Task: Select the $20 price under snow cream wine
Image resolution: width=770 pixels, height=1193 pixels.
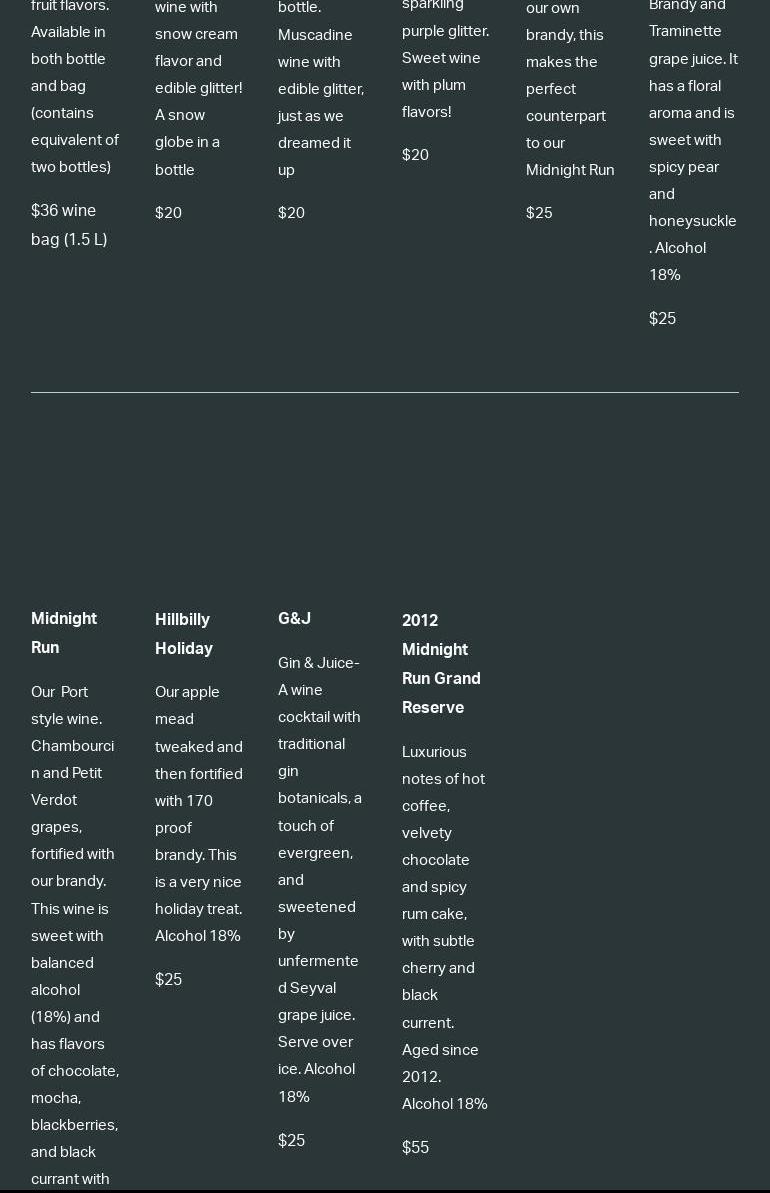Action: (168, 213)
